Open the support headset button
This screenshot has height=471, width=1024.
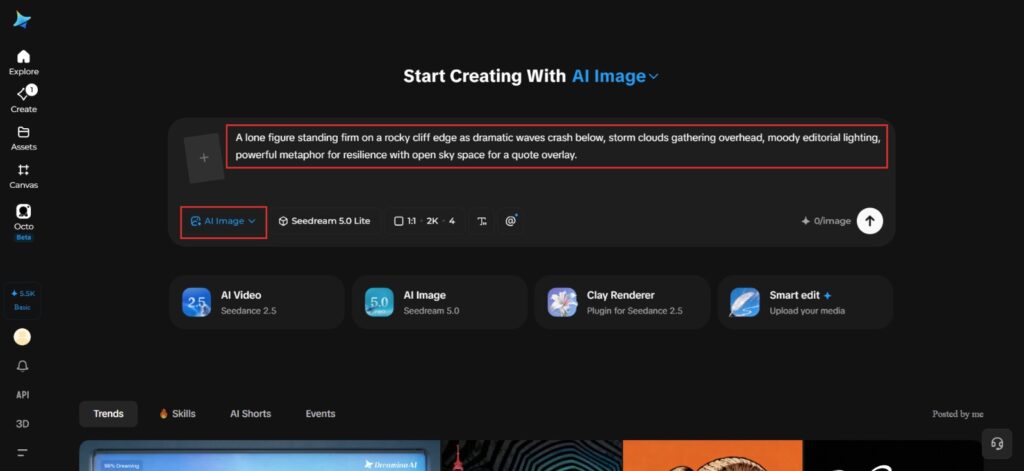997,444
